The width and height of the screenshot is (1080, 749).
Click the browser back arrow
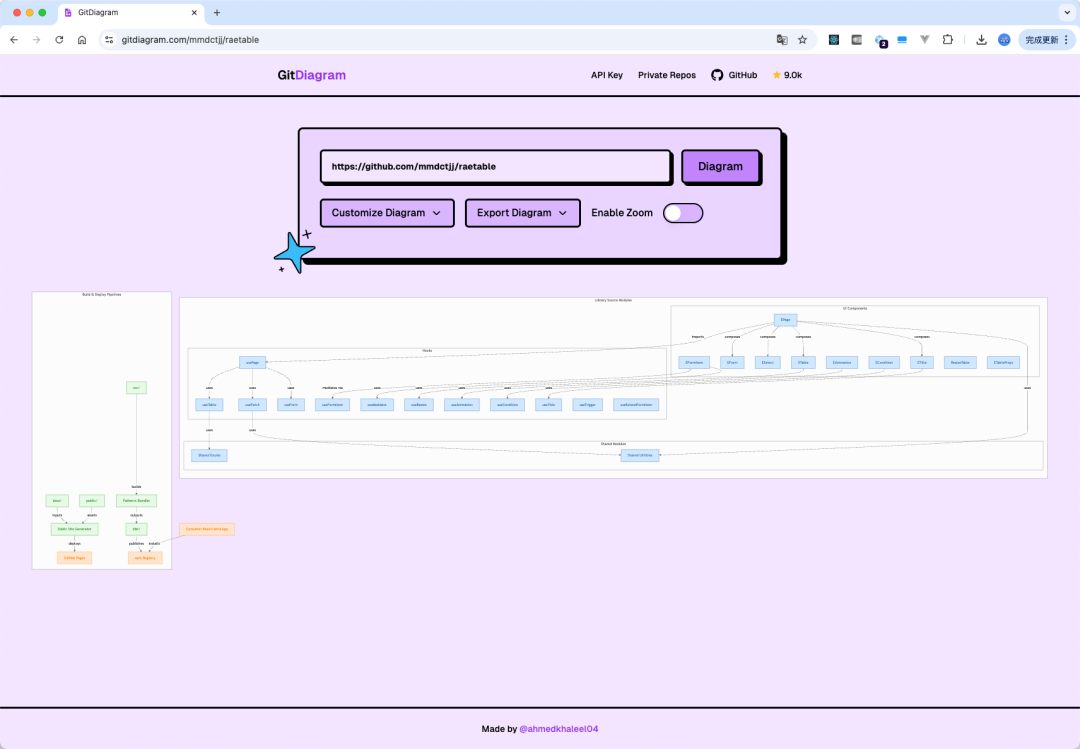(x=14, y=40)
